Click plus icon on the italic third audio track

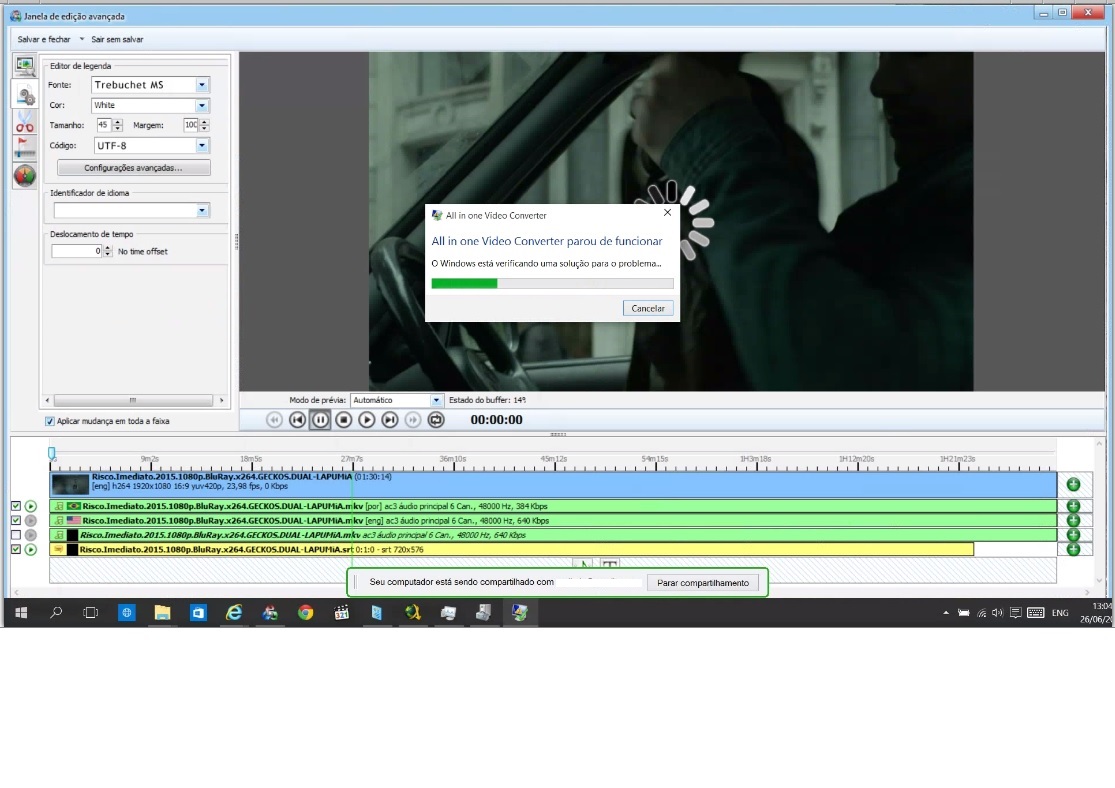click(1073, 535)
